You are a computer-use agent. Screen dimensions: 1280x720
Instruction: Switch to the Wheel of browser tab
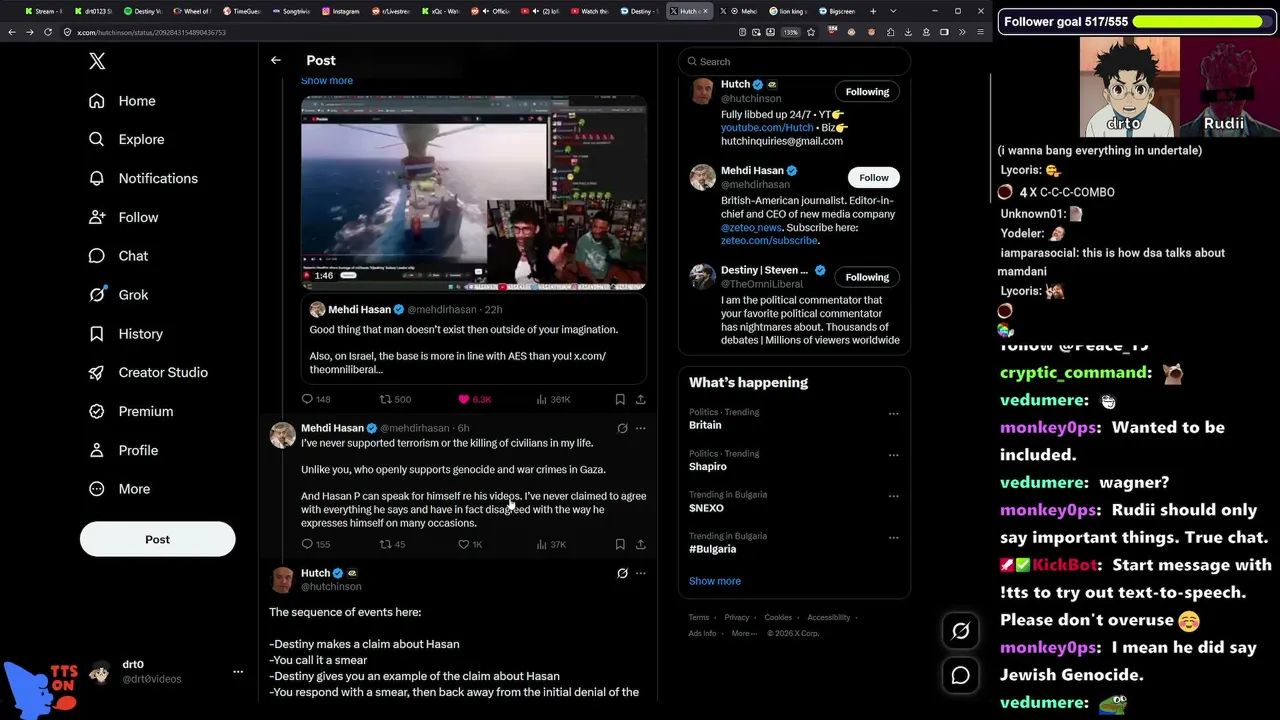coord(192,11)
